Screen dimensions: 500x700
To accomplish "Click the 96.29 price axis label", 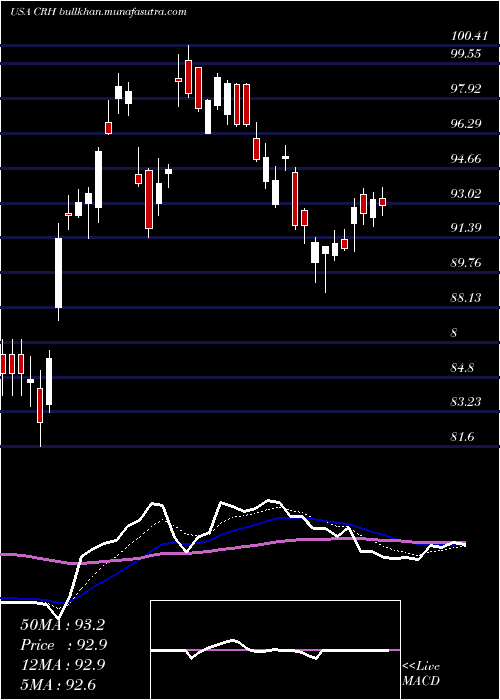I will [467, 123].
